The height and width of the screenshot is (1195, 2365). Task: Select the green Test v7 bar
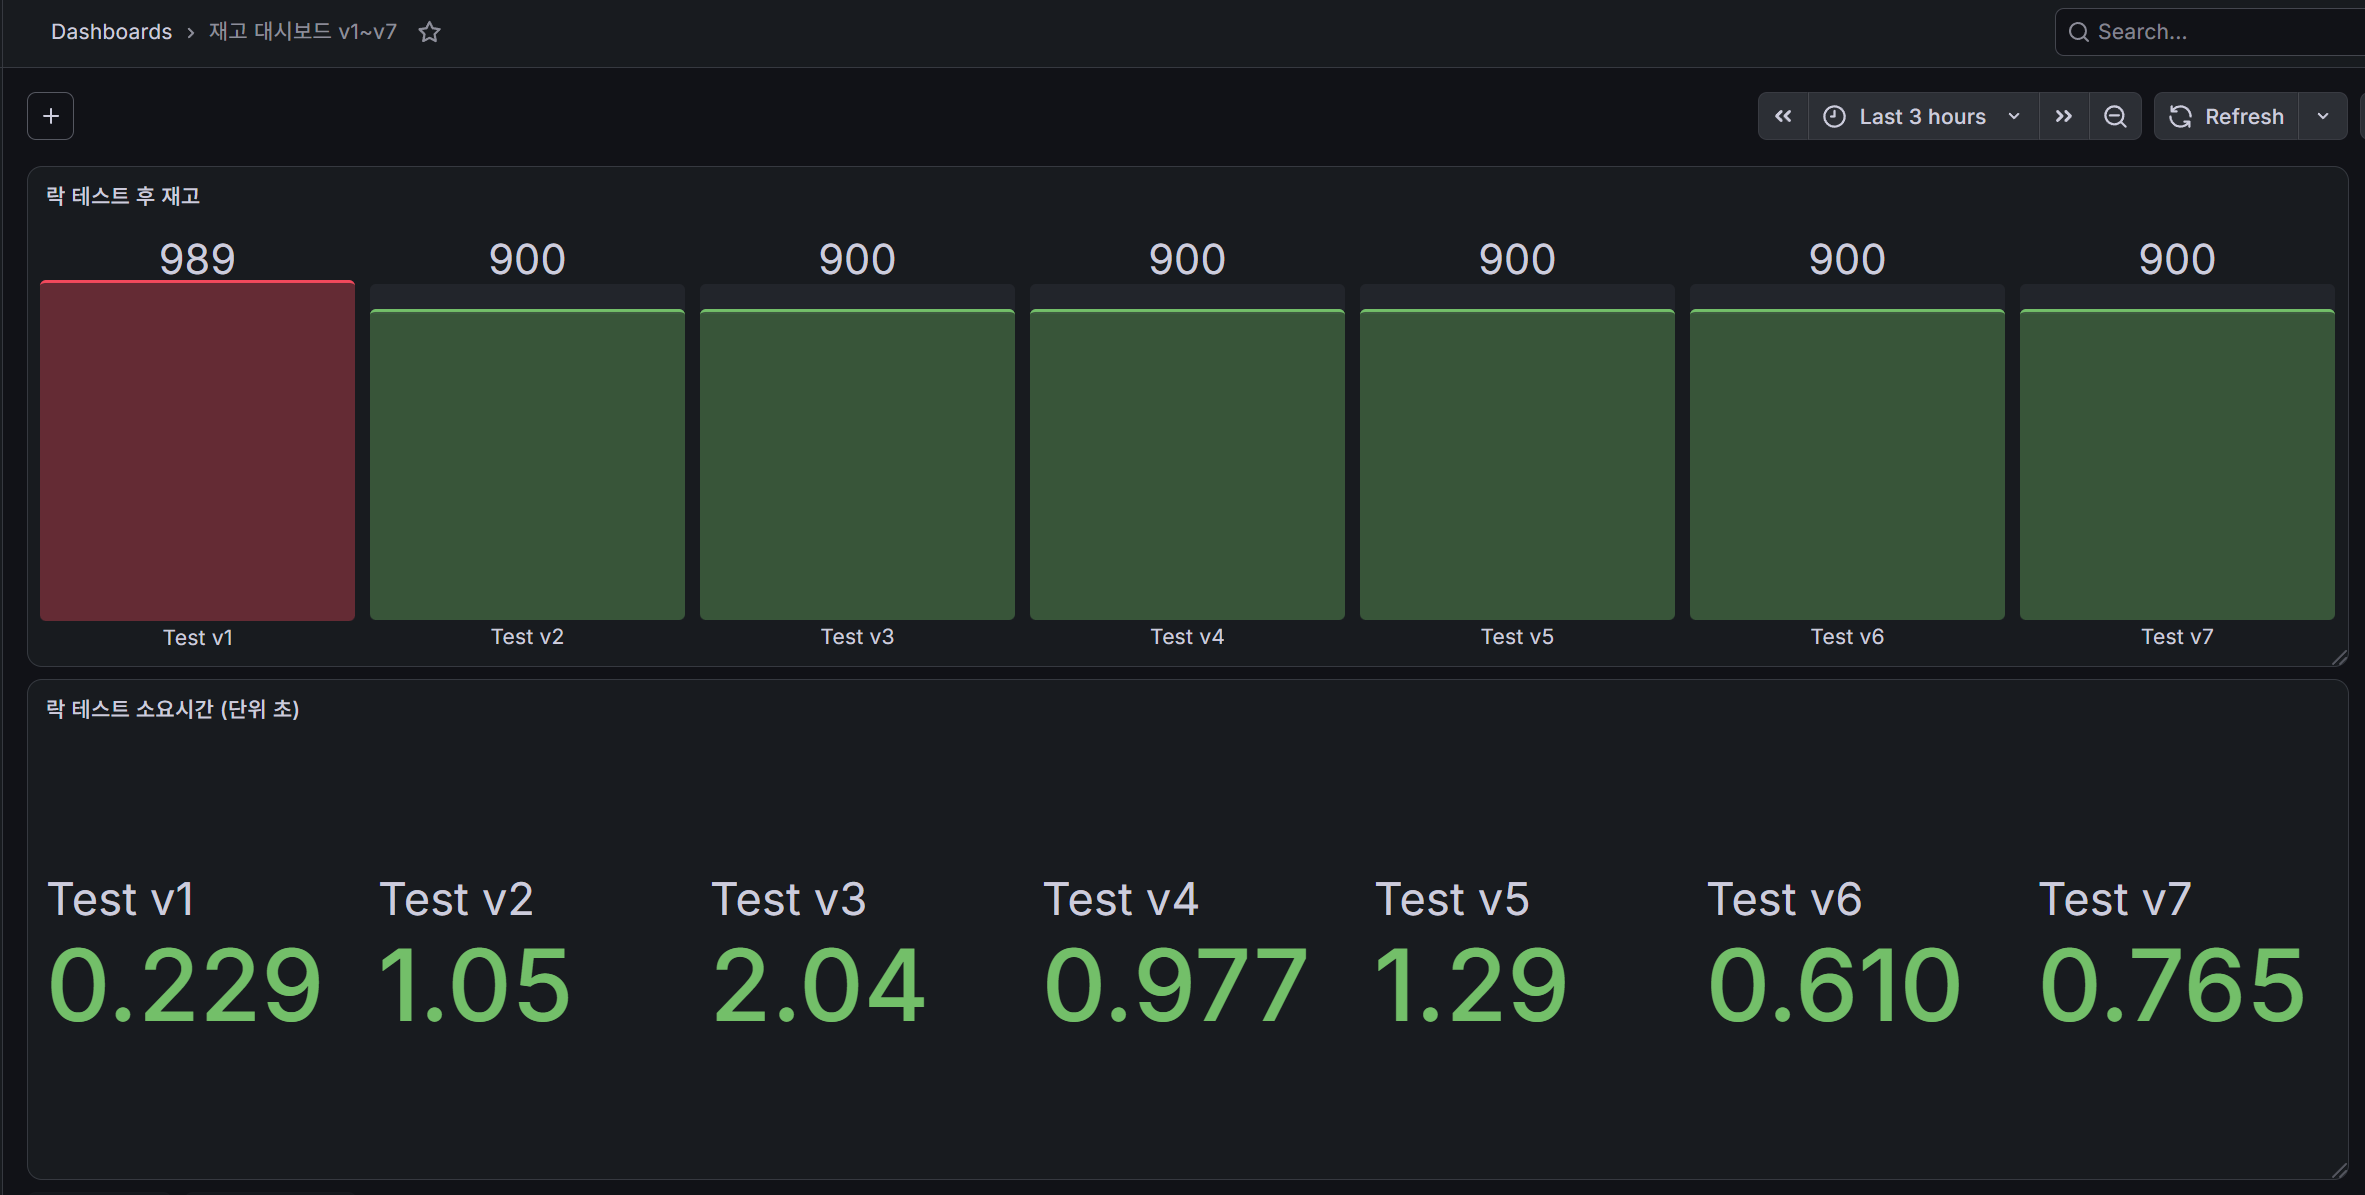click(2177, 465)
